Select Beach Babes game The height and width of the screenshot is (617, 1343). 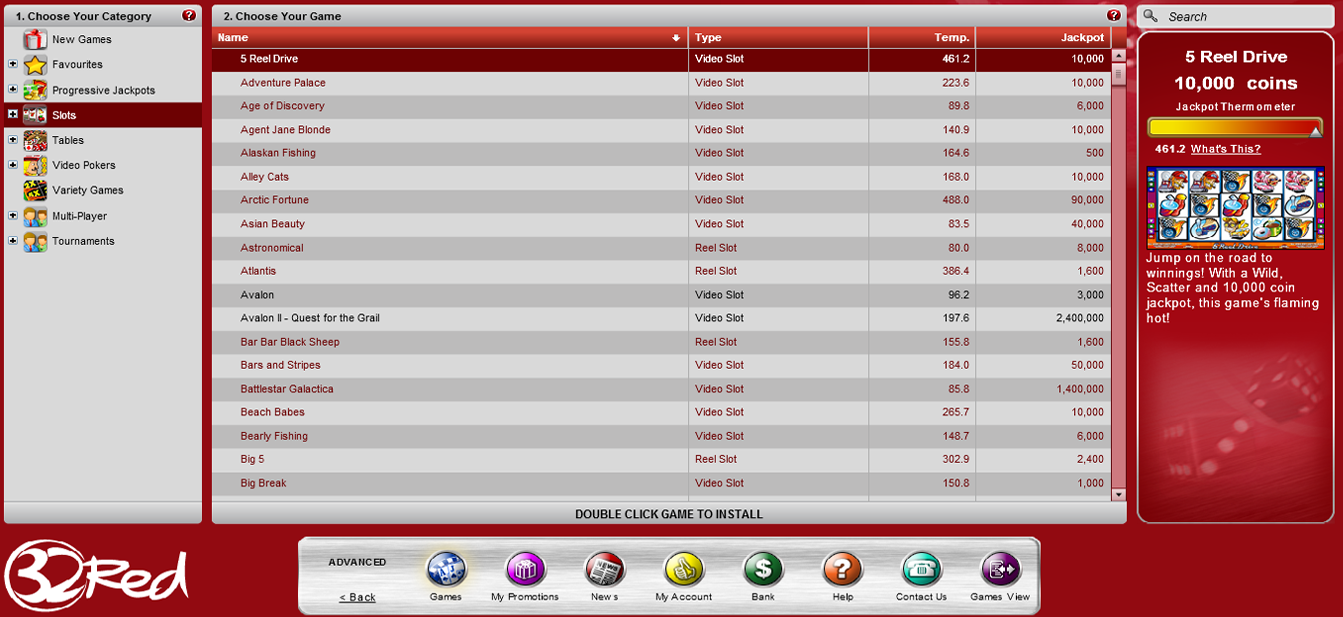(661, 412)
